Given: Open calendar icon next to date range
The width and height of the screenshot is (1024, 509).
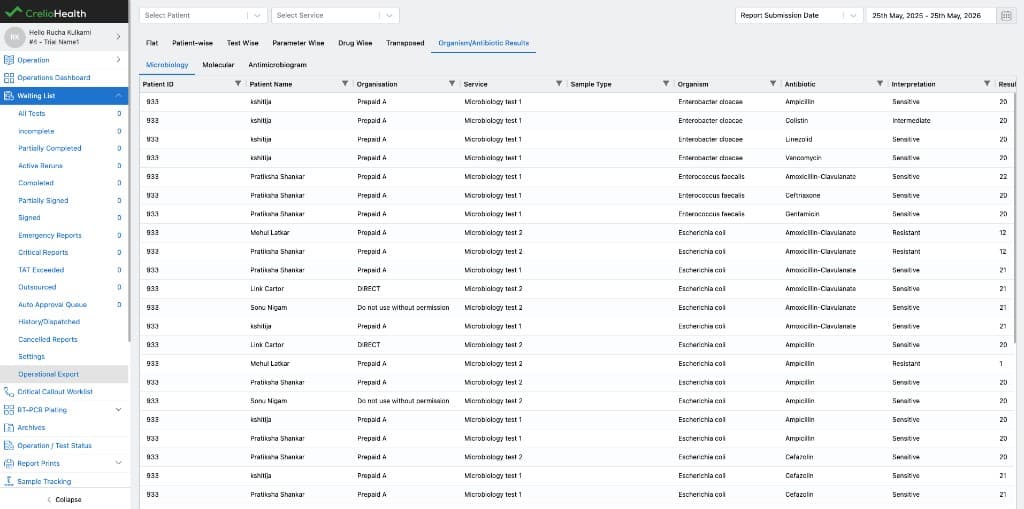Looking at the screenshot, I should tap(1006, 15).
